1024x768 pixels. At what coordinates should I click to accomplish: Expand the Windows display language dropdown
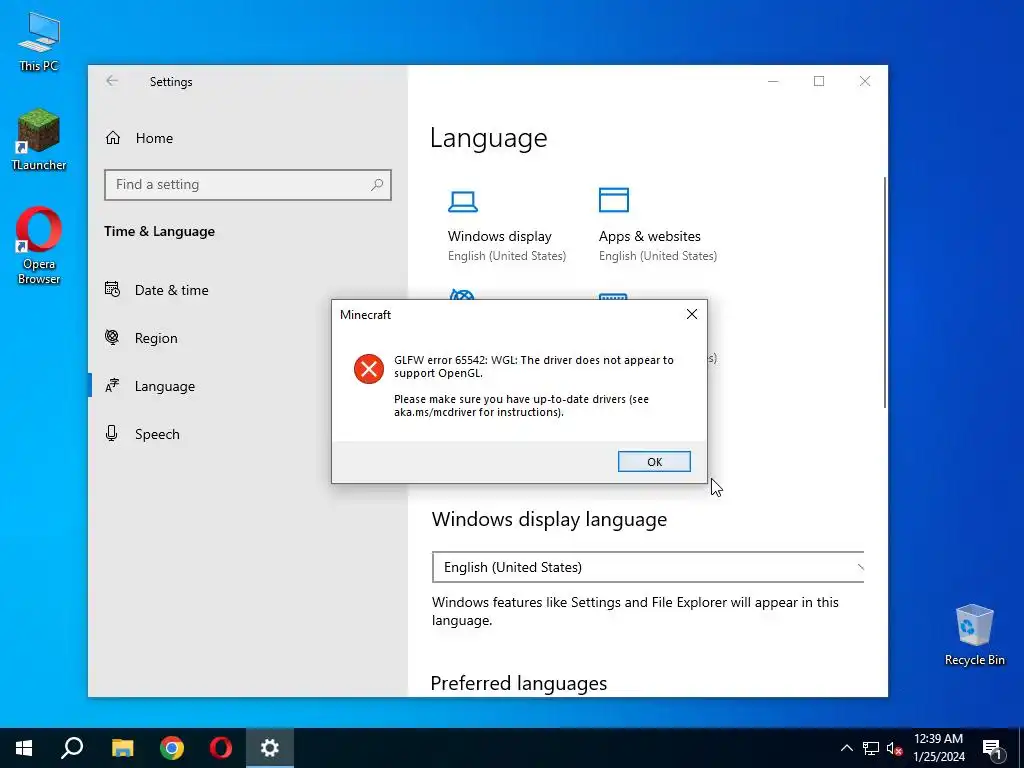[x=648, y=568]
